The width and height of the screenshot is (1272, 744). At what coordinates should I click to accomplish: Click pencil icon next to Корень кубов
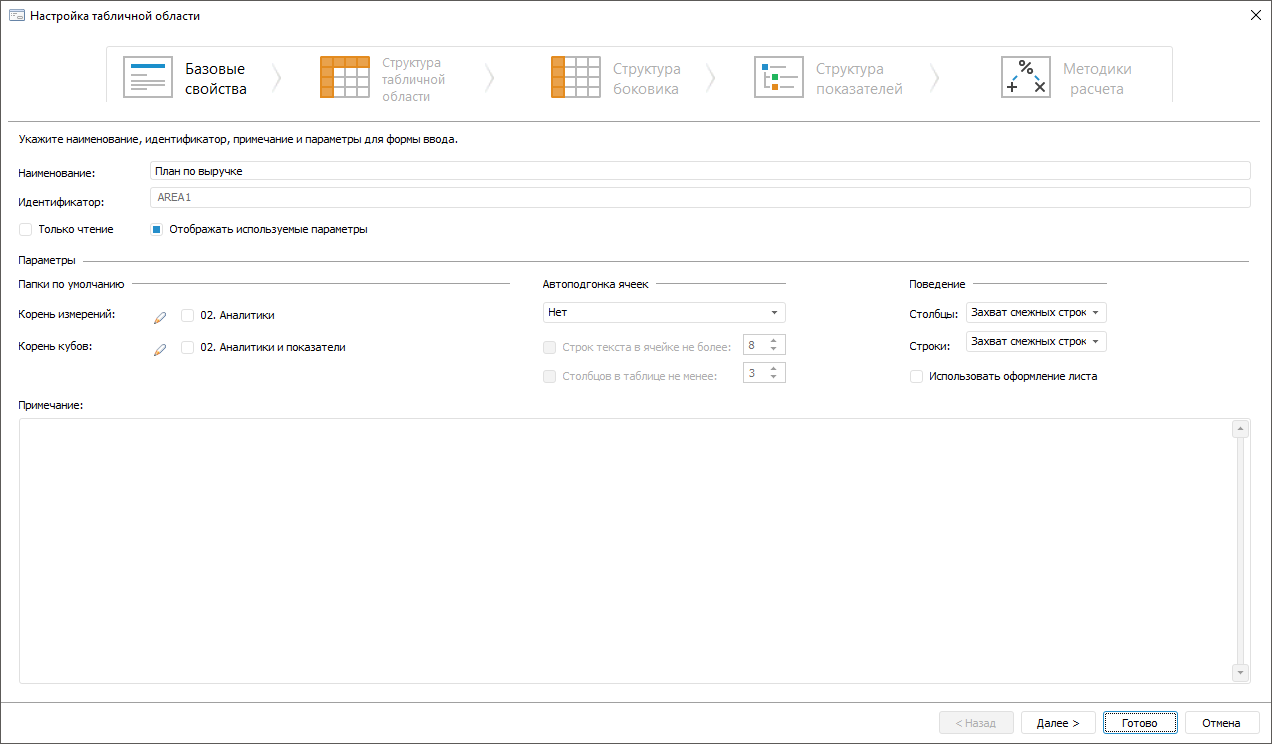159,350
